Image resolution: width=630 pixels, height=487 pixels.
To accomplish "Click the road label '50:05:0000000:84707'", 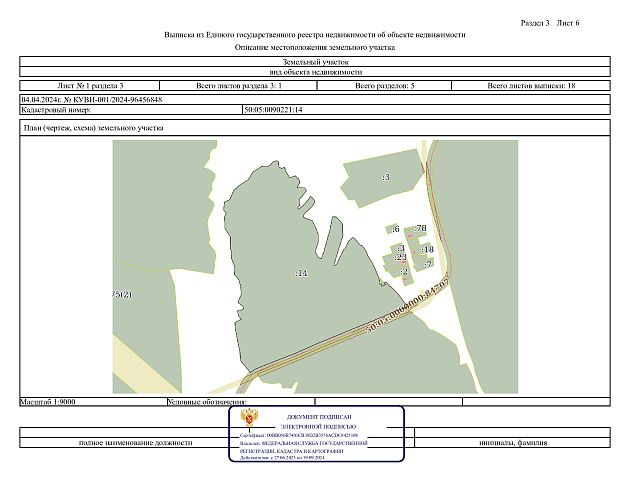I will 407,306.
